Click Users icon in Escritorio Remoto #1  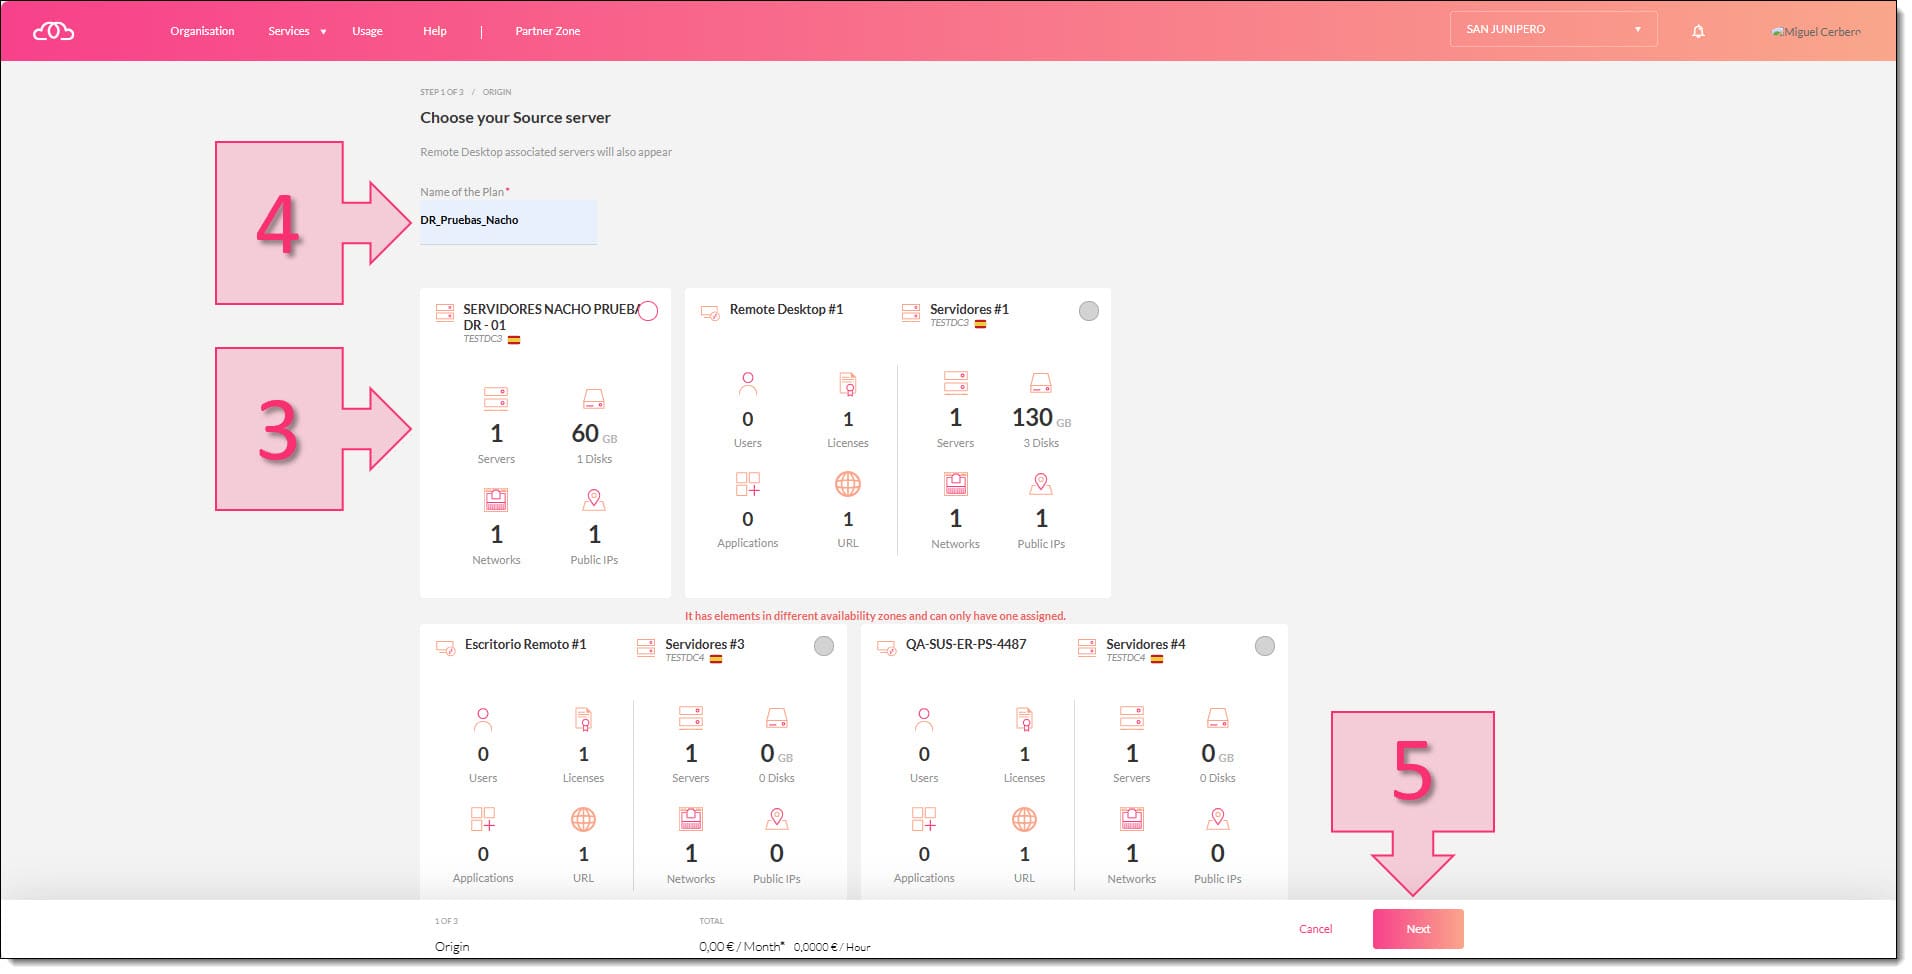pyautogui.click(x=483, y=718)
